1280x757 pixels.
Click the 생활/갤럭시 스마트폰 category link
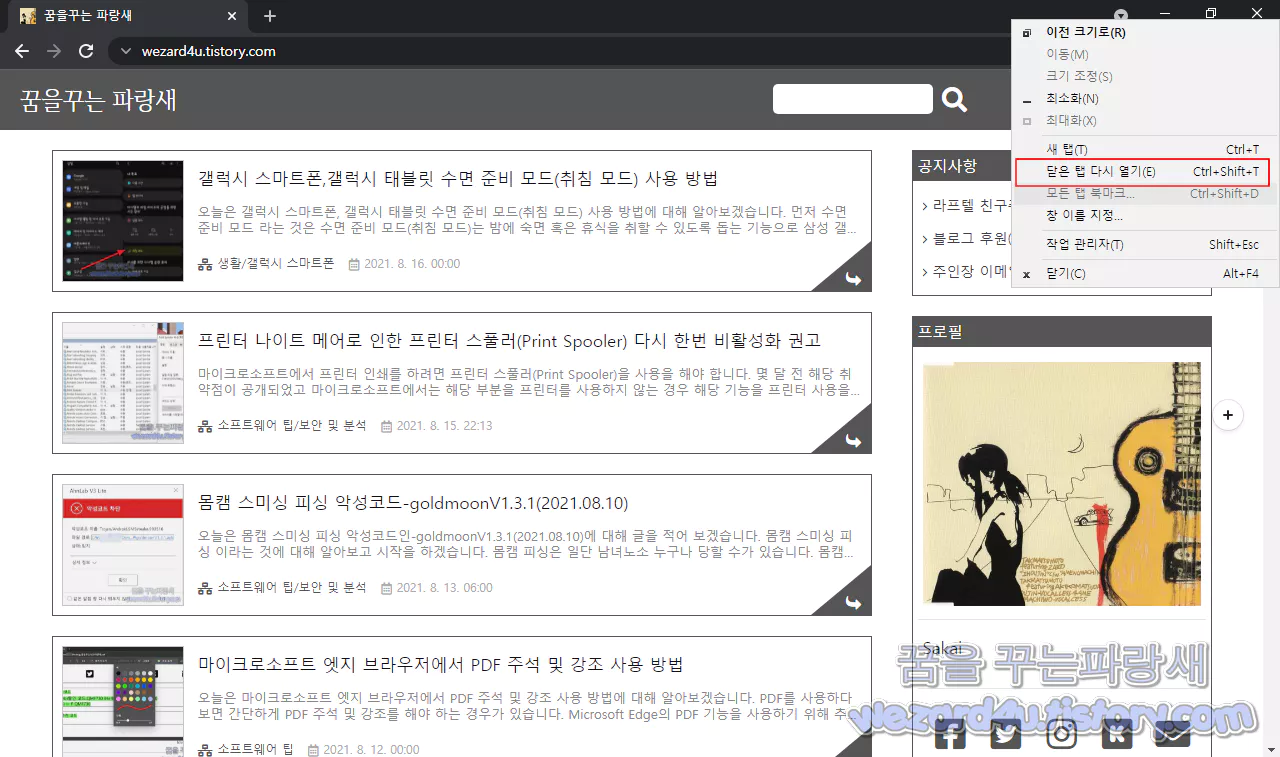[276, 264]
